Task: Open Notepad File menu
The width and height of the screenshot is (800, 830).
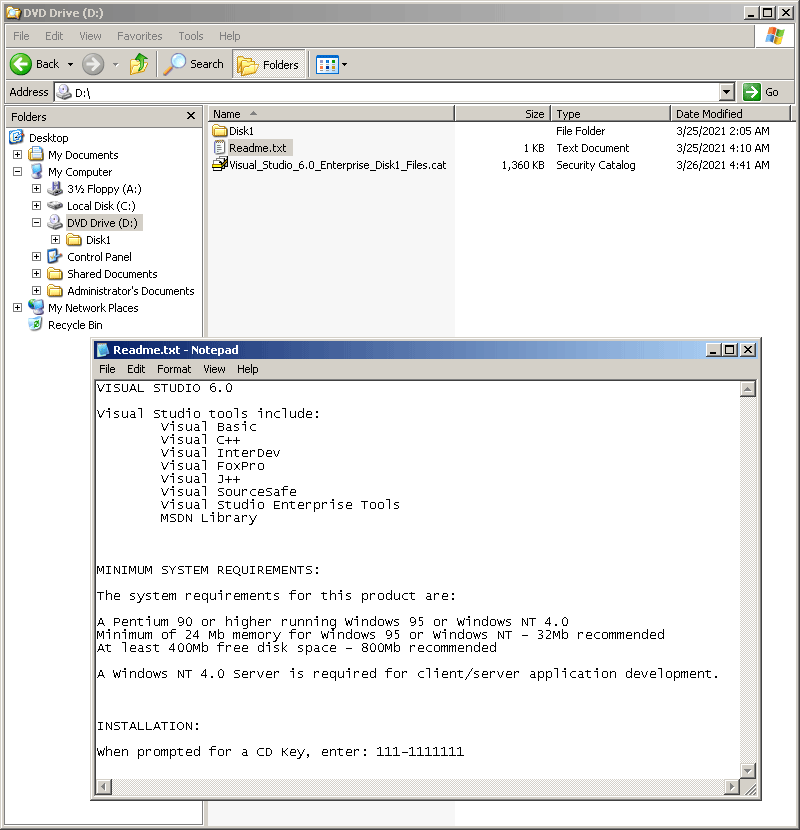Action: (x=107, y=369)
